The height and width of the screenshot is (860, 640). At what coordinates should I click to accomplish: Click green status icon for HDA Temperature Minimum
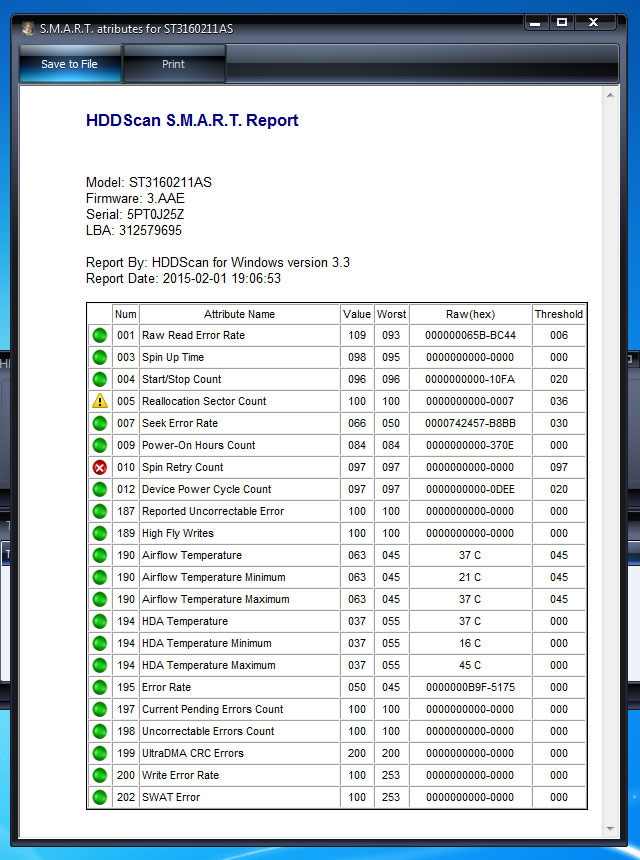[100, 643]
